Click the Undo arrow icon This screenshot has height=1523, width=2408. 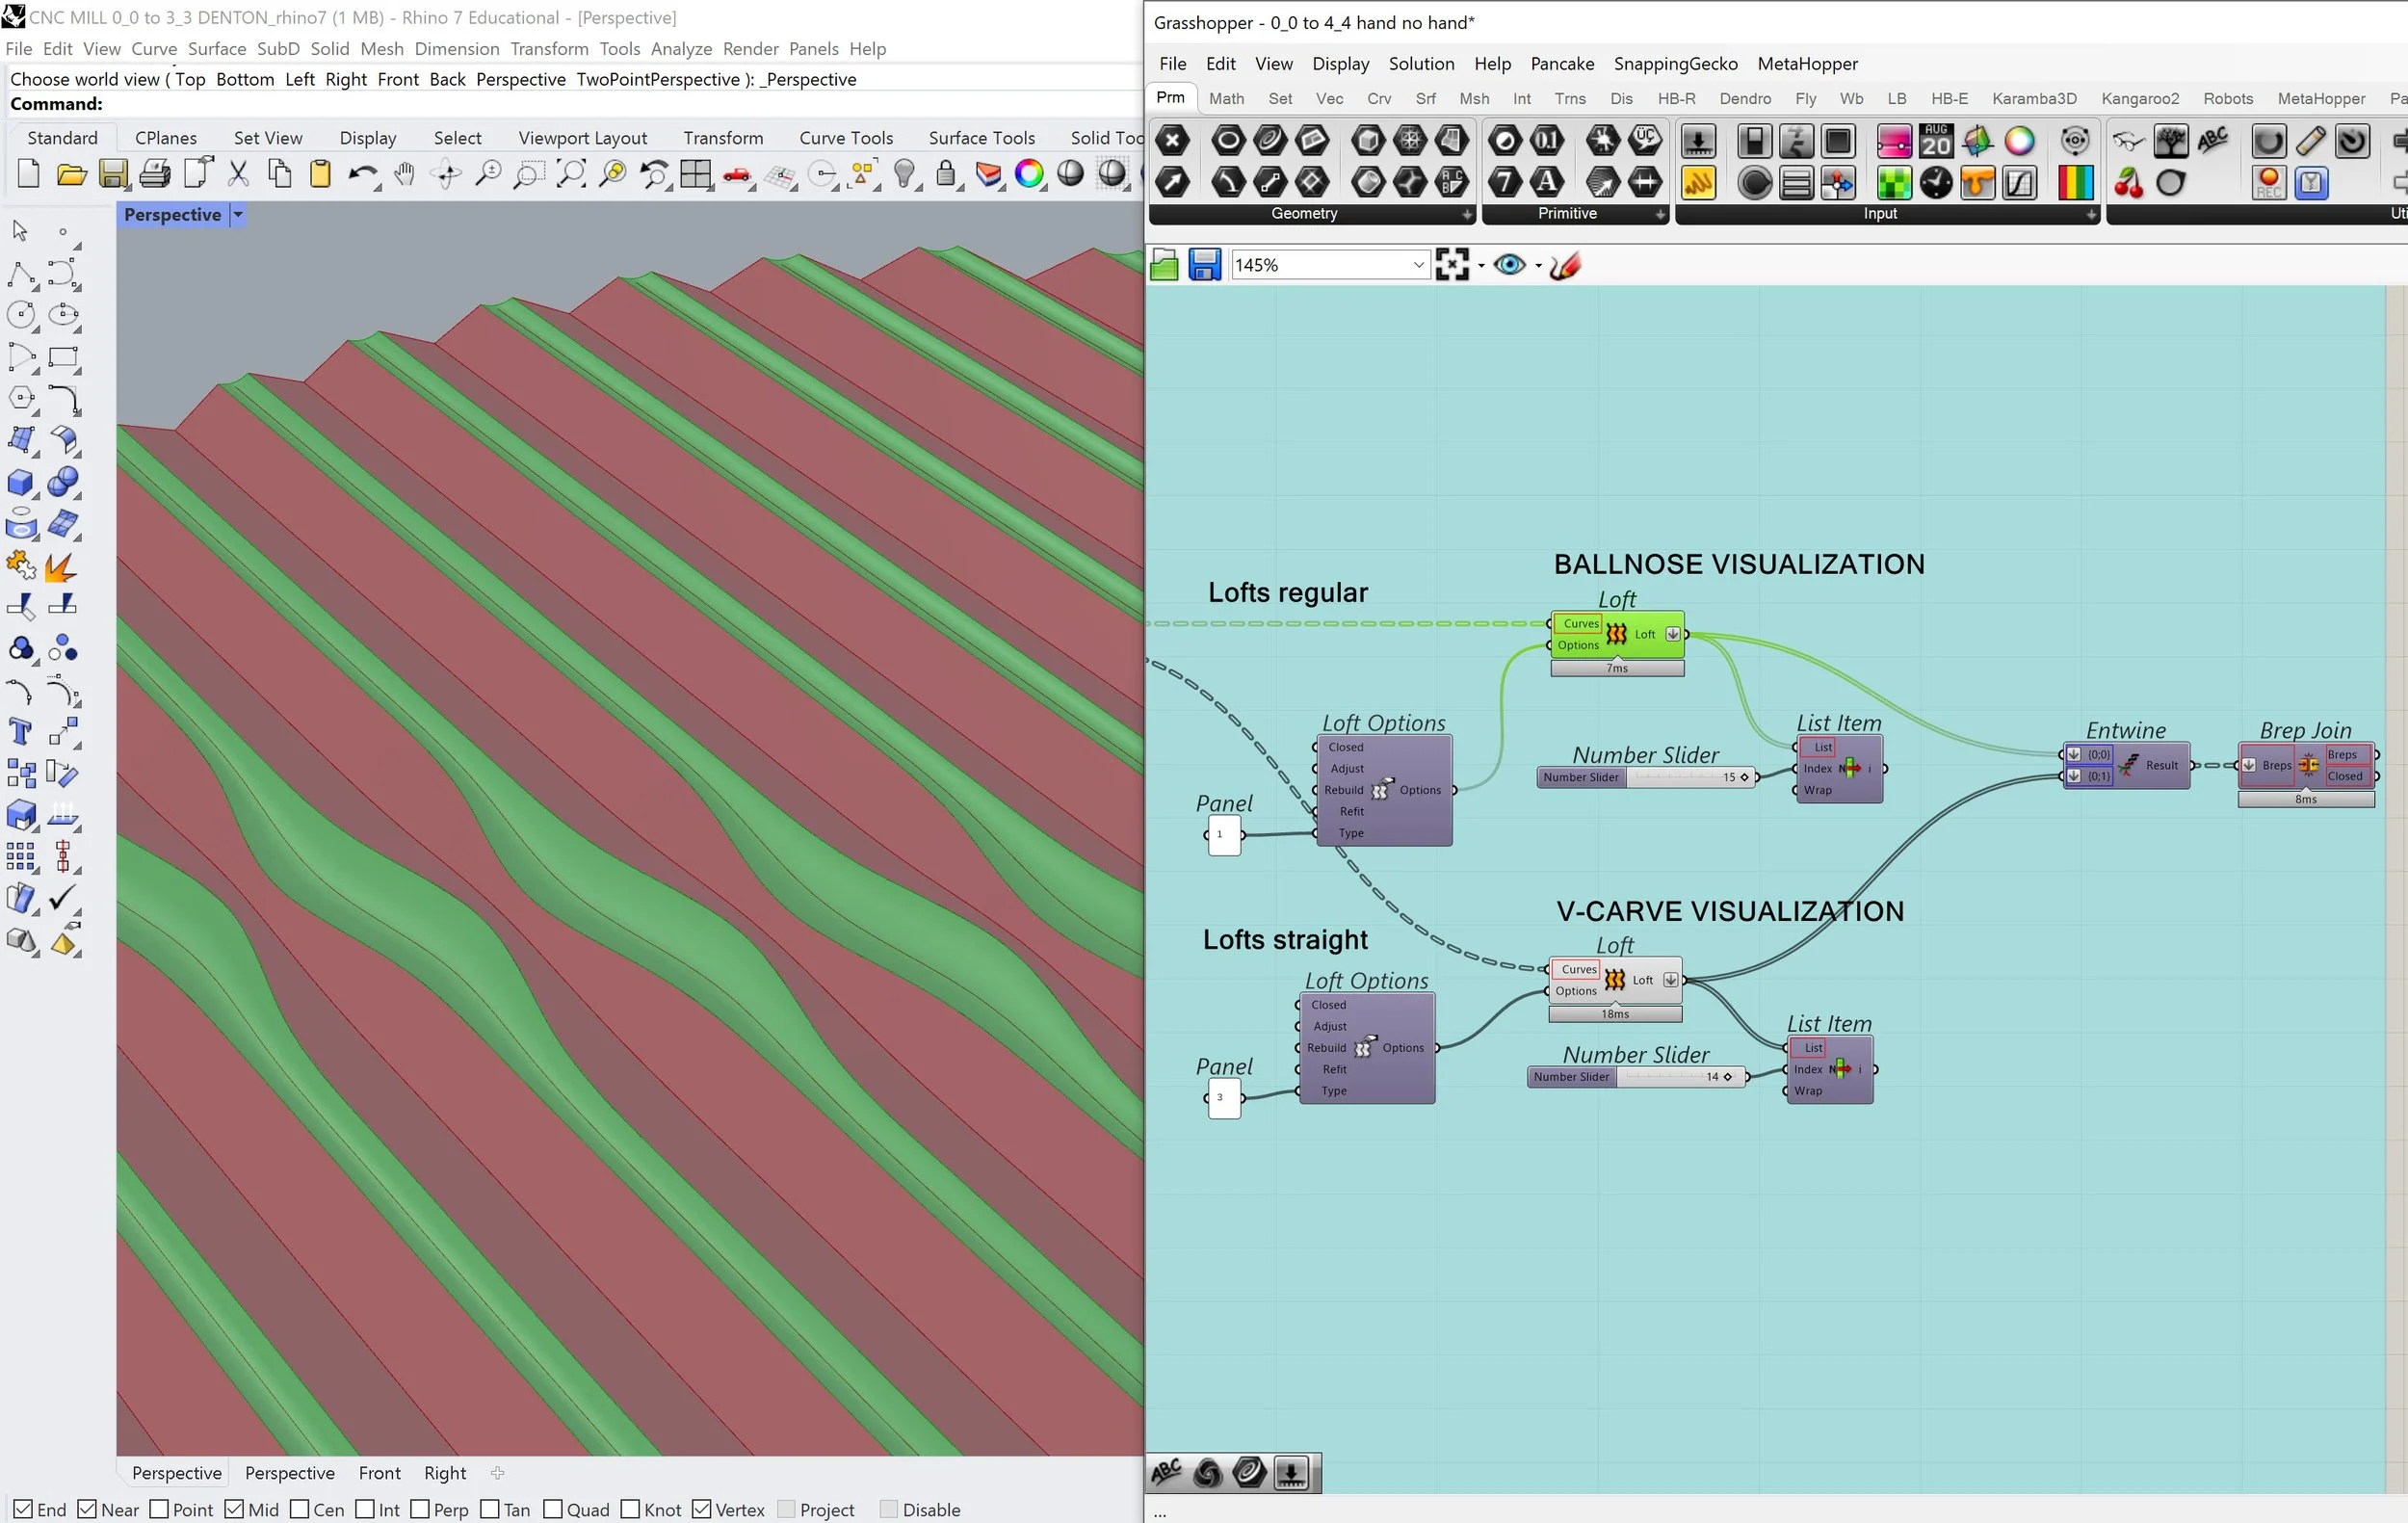(361, 175)
